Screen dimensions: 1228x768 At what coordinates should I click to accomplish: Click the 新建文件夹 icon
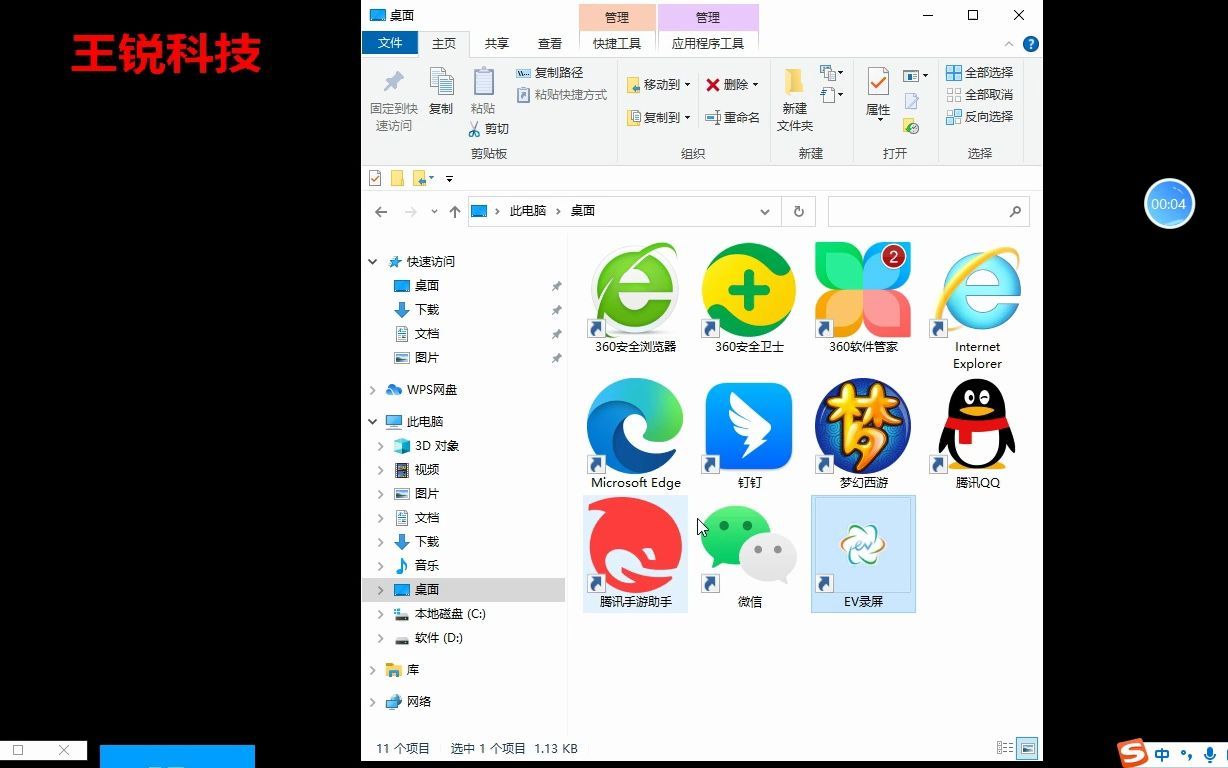(x=794, y=82)
